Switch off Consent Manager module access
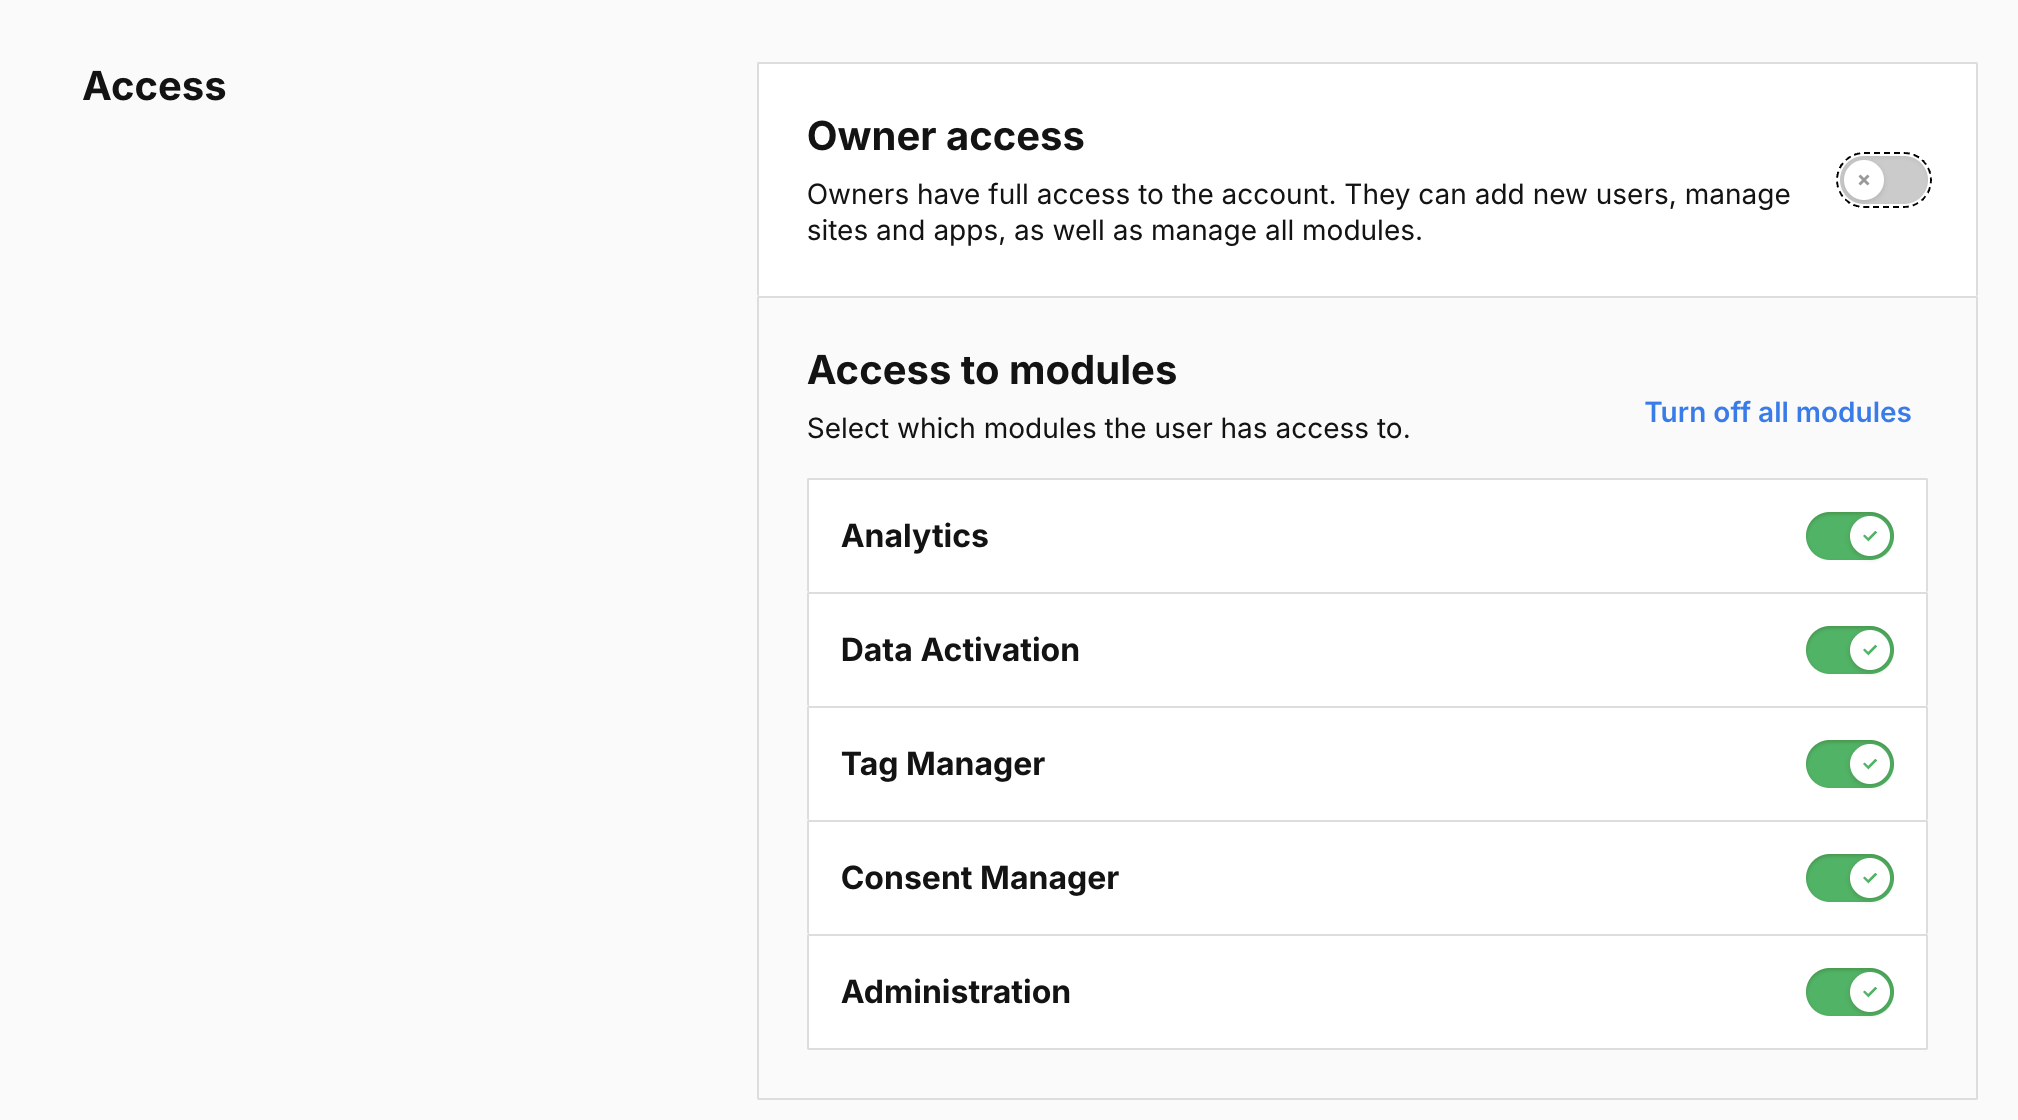2018x1120 pixels. point(1848,878)
